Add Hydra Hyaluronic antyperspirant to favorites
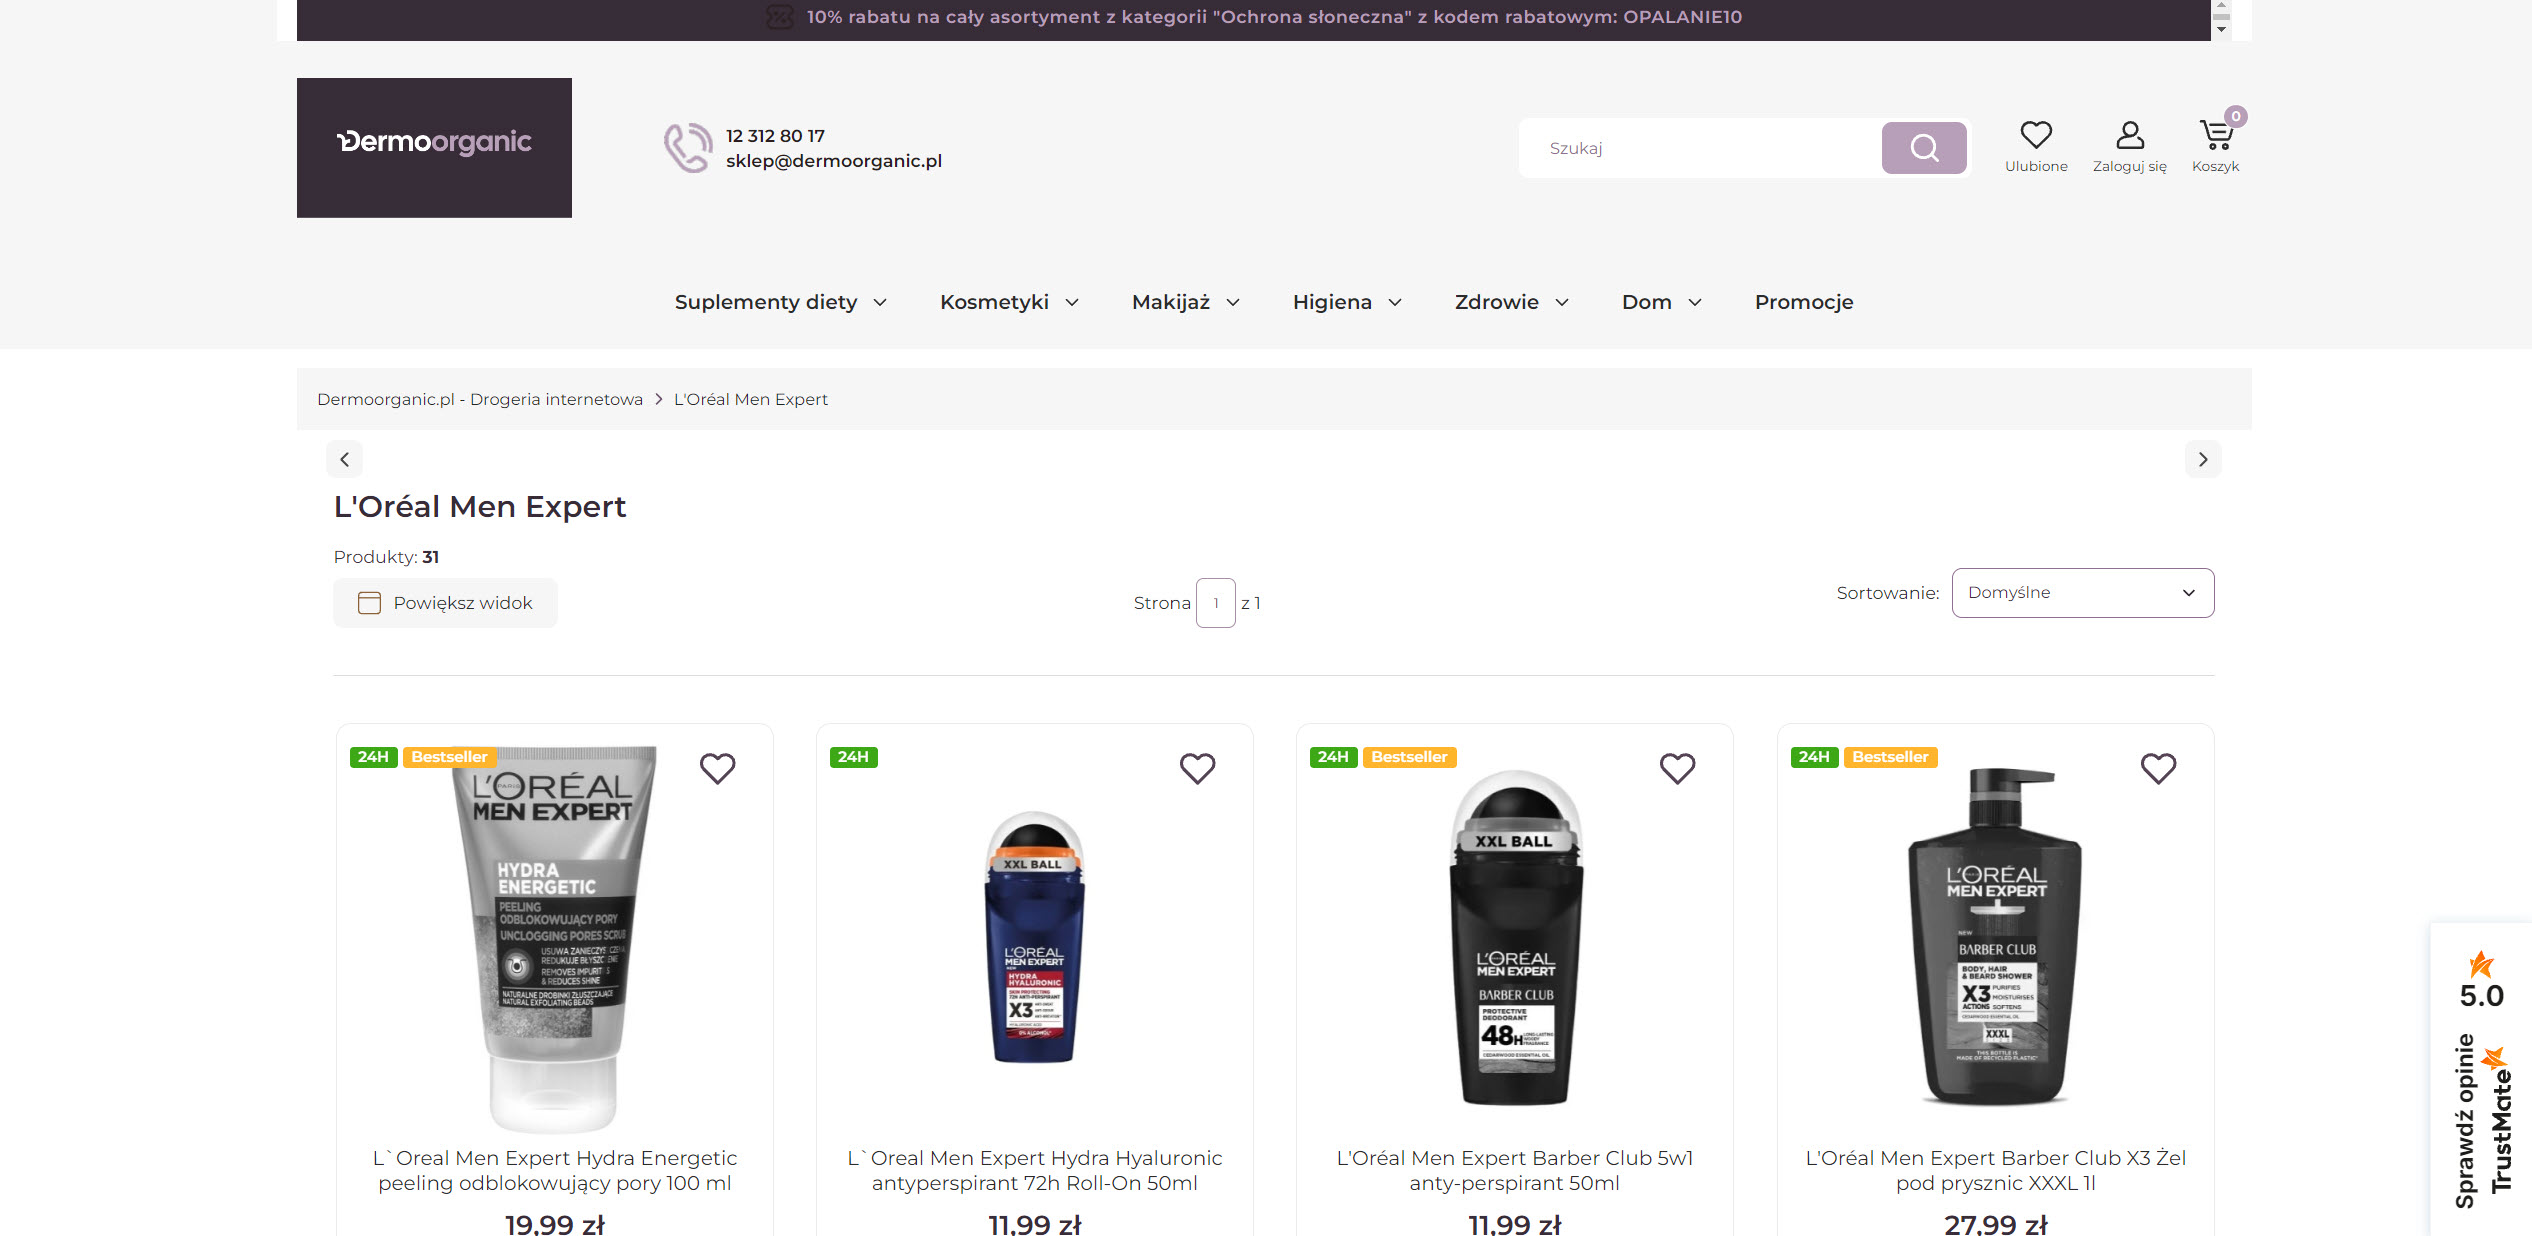The height and width of the screenshot is (1236, 2532). (x=1197, y=768)
